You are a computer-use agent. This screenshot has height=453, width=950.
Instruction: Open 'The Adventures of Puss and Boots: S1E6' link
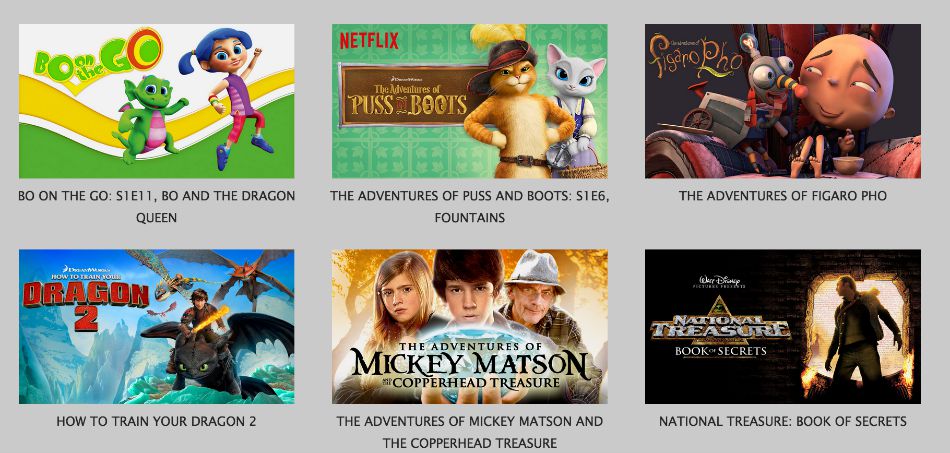[470, 207]
